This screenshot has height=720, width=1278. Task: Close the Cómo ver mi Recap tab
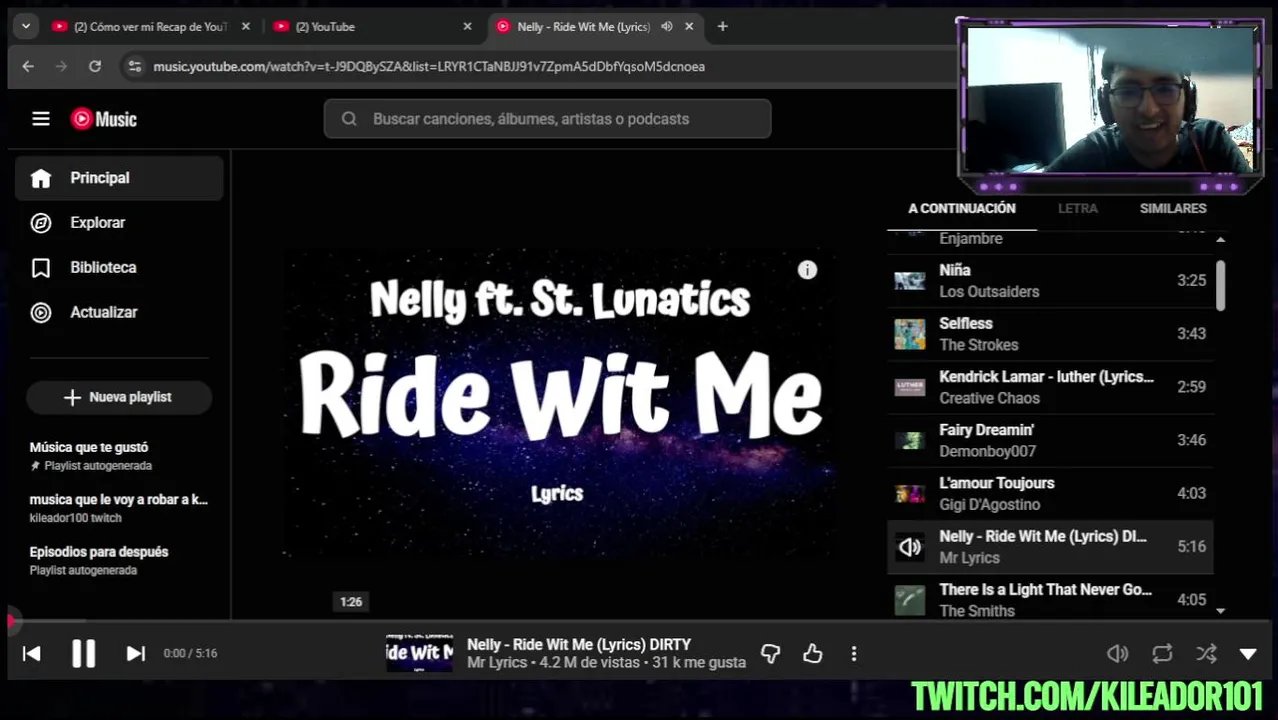click(x=245, y=27)
